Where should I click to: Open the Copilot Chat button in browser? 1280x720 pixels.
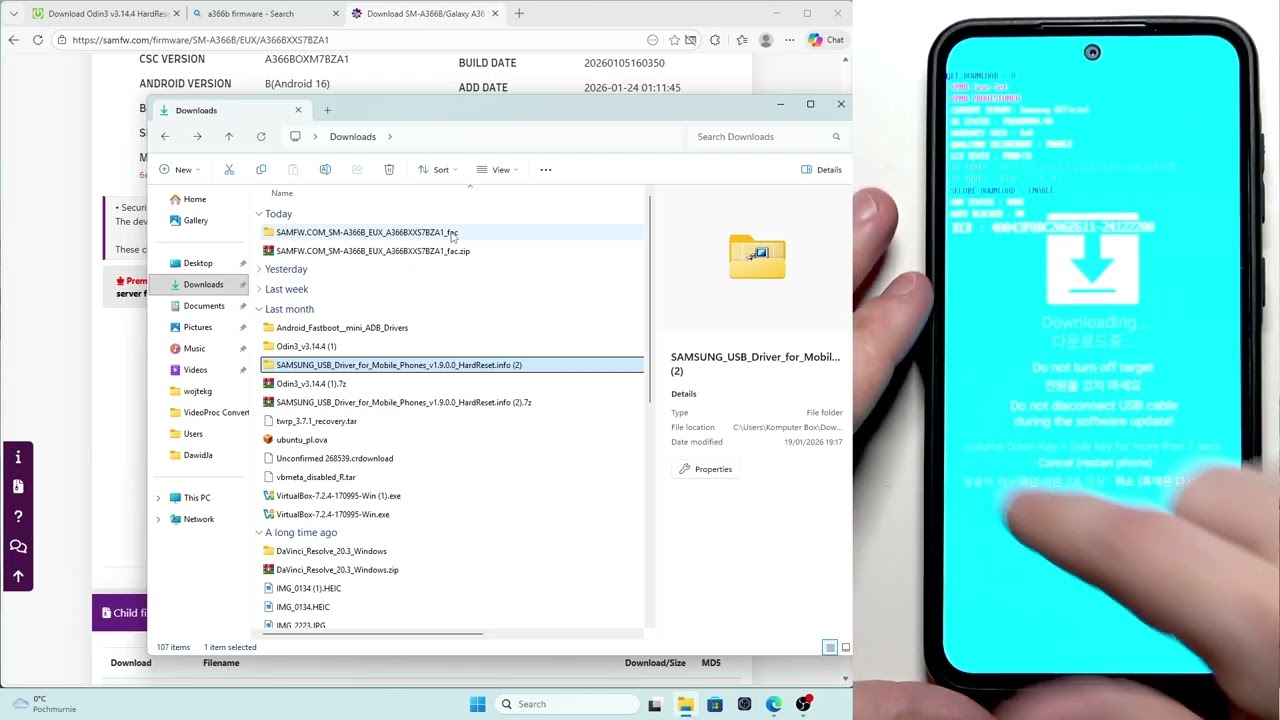click(x=827, y=40)
